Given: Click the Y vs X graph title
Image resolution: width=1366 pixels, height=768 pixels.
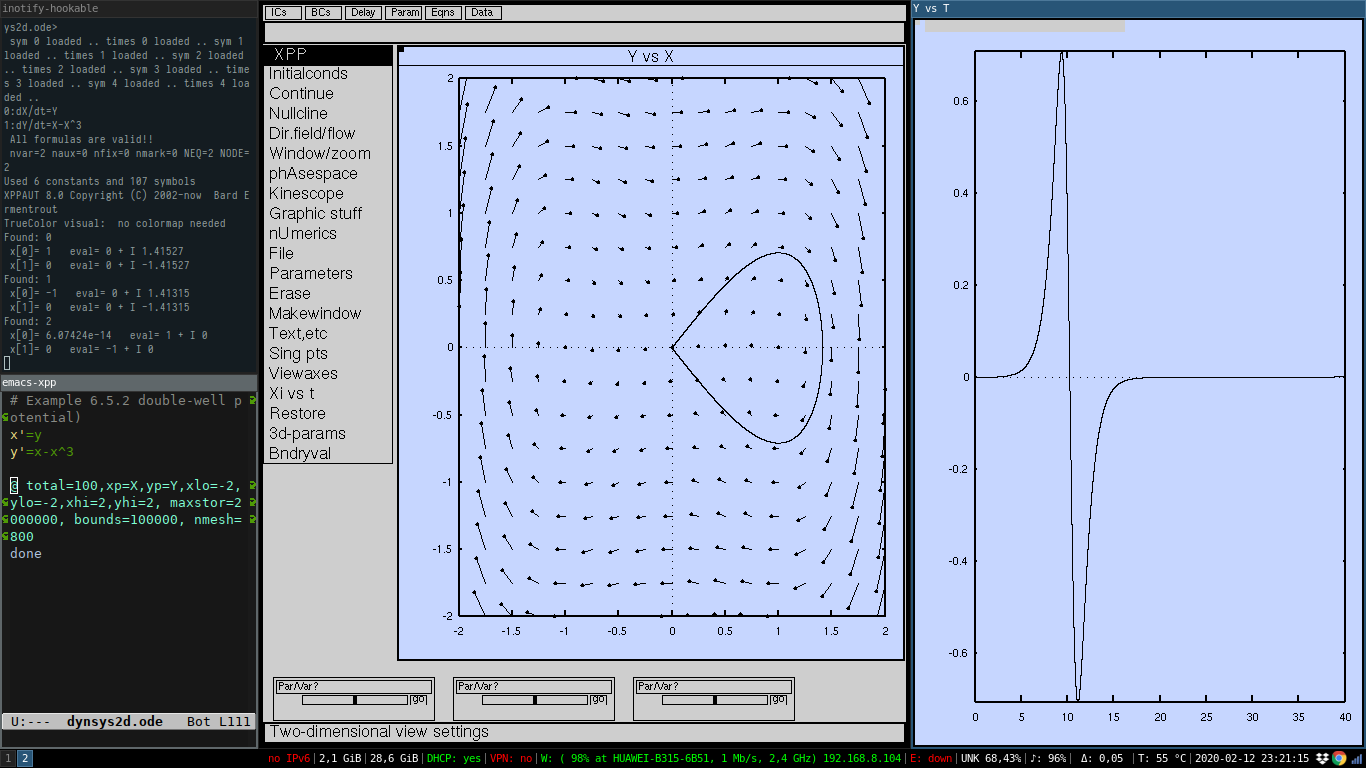Looking at the screenshot, I should click(650, 57).
